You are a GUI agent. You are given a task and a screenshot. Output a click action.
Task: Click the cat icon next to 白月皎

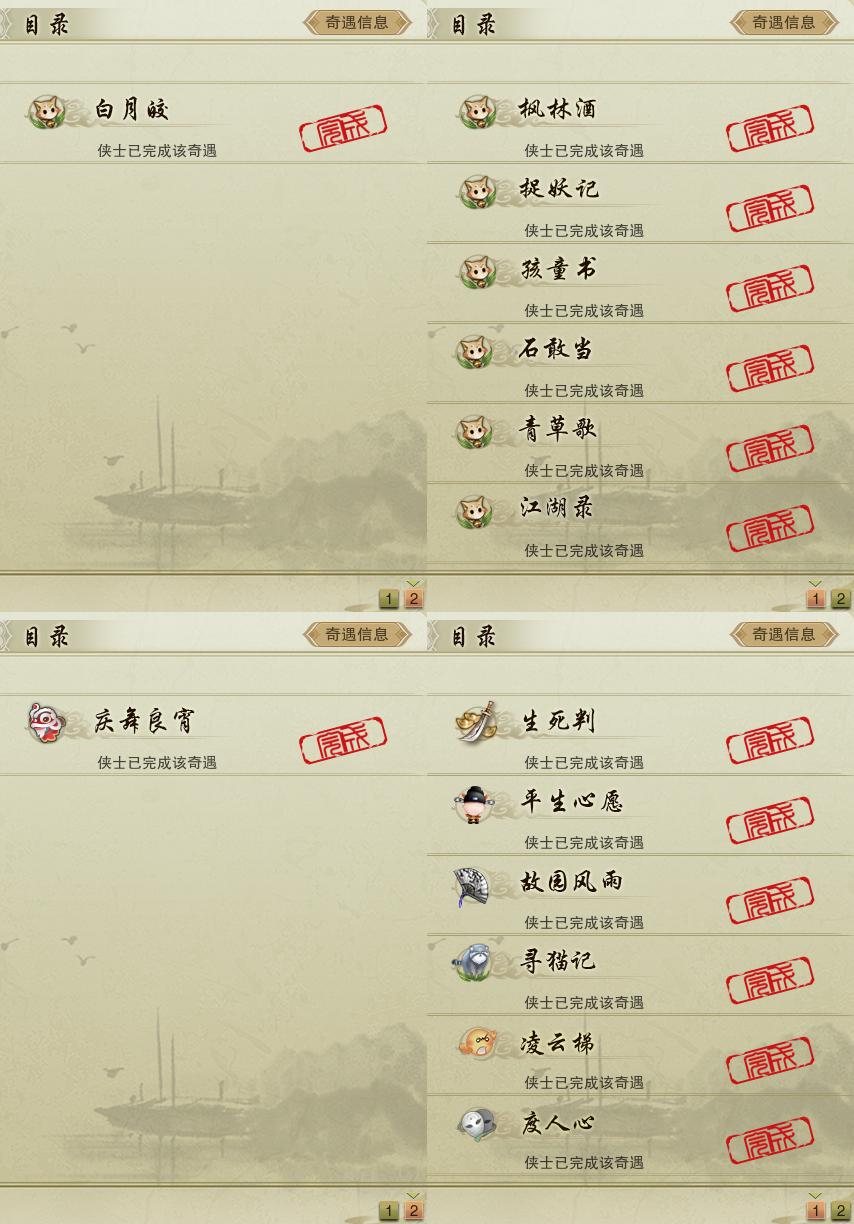pyautogui.click(x=46, y=111)
